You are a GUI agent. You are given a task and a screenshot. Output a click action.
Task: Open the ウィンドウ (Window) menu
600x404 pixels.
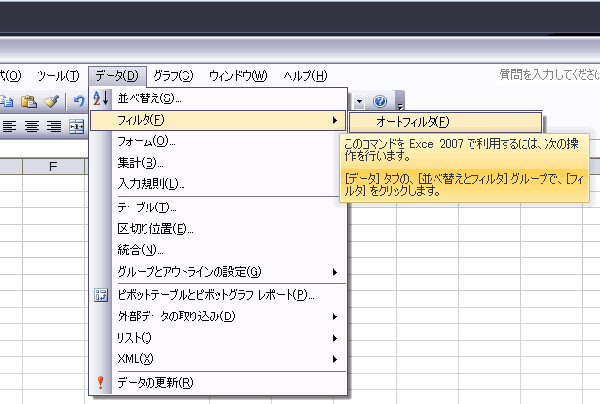238,75
